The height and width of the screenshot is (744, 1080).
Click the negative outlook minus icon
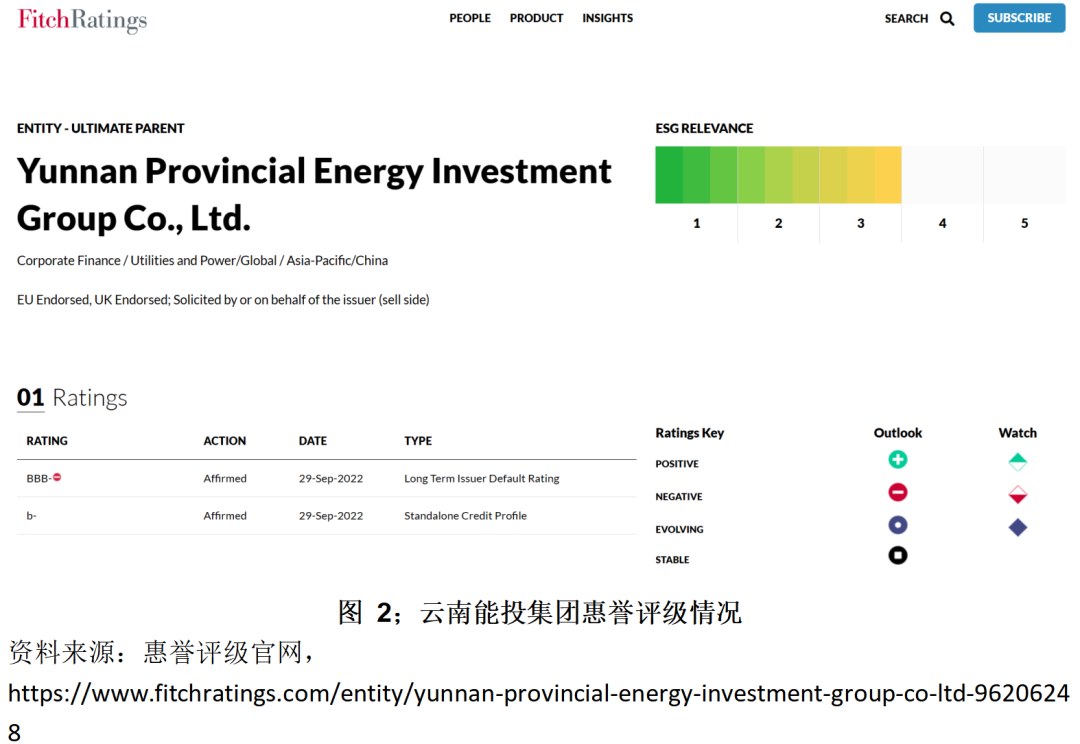897,492
